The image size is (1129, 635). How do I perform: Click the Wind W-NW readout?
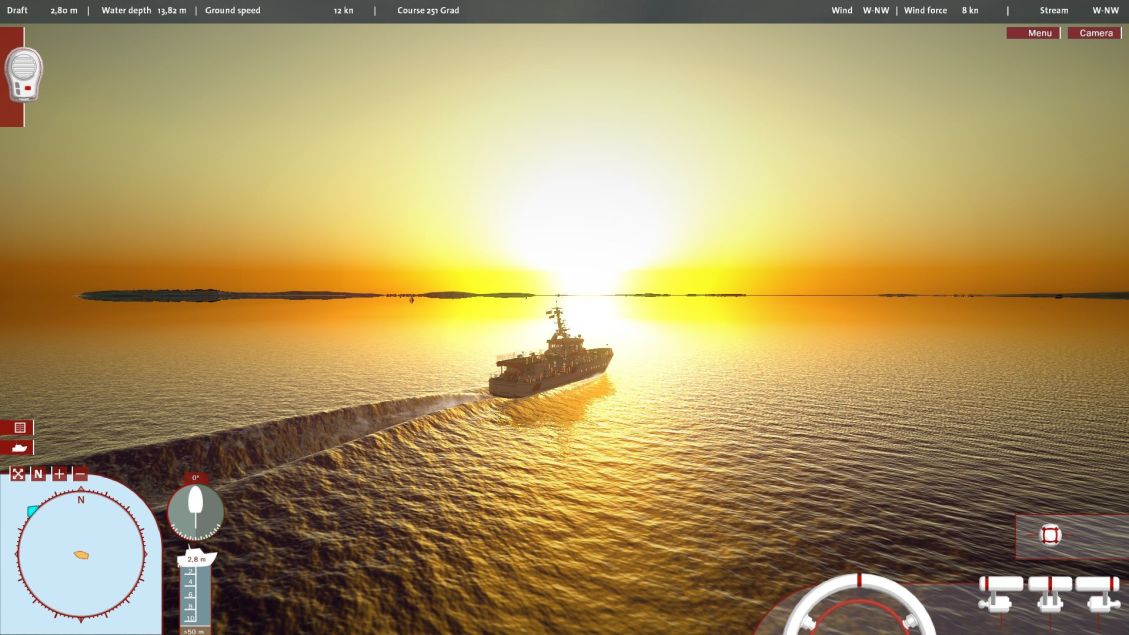860,11
